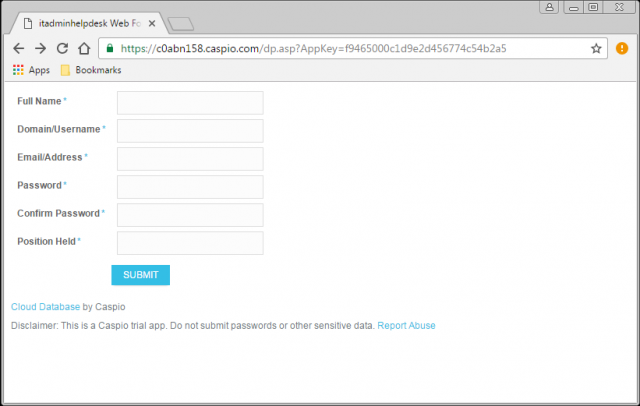The width and height of the screenshot is (640, 406).
Task: Click into the Password field
Action: tap(190, 187)
